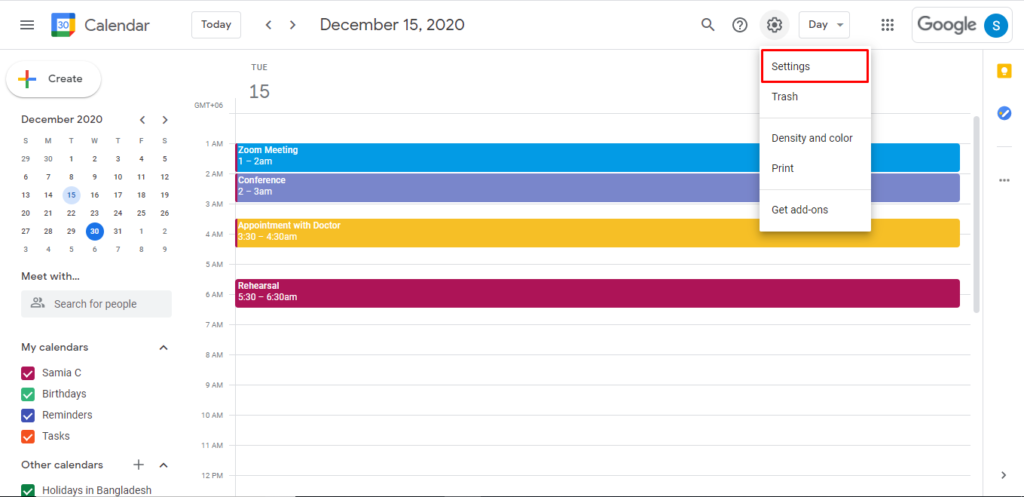Viewport: 1024px width, 497px height.
Task: Open the Rehearsal event block
Action: coord(597,293)
